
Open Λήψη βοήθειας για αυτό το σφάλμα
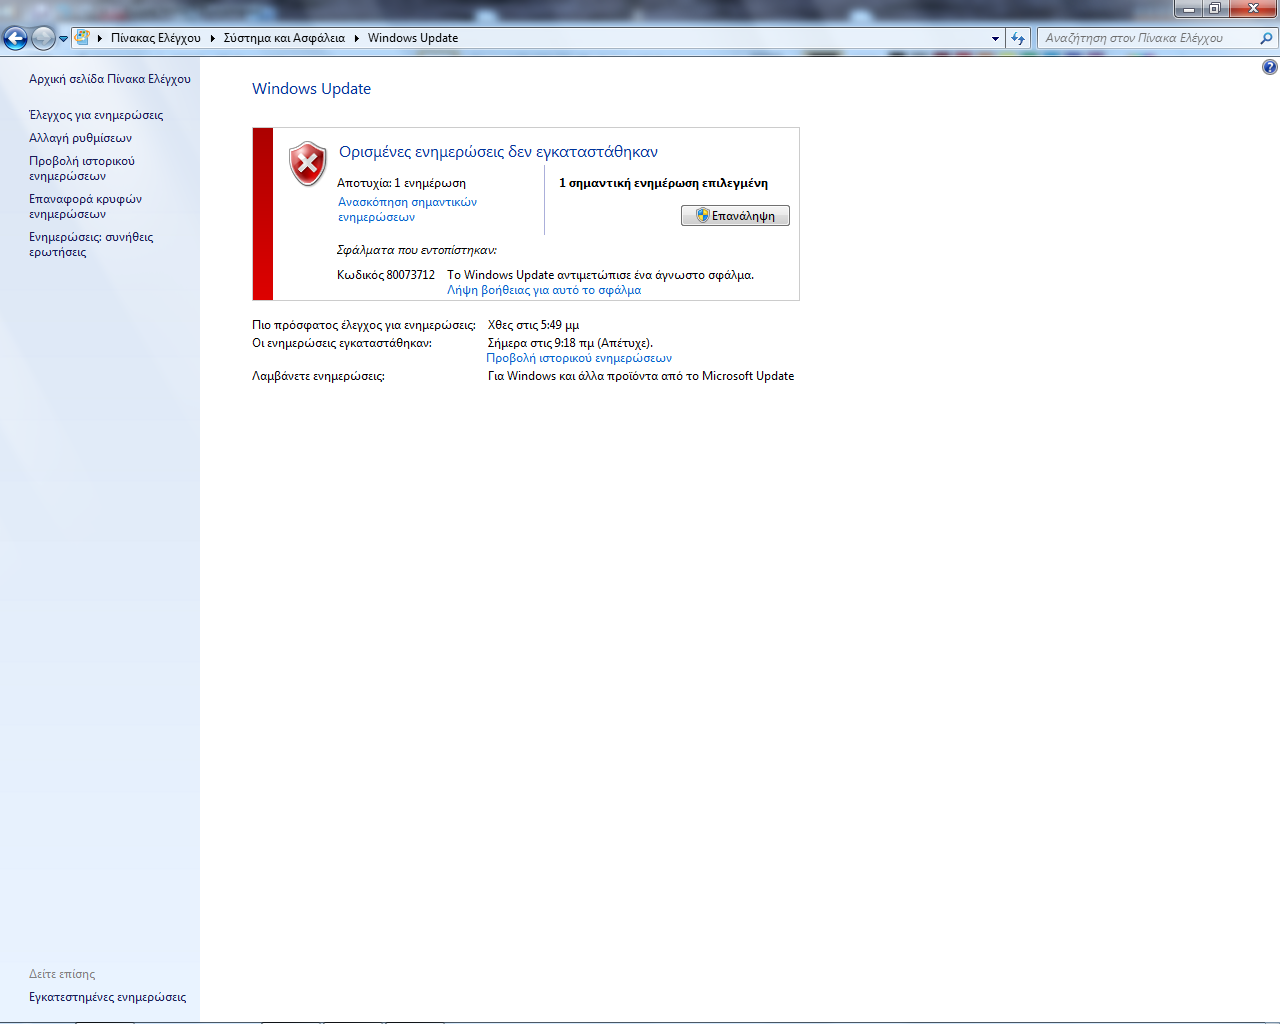point(544,290)
